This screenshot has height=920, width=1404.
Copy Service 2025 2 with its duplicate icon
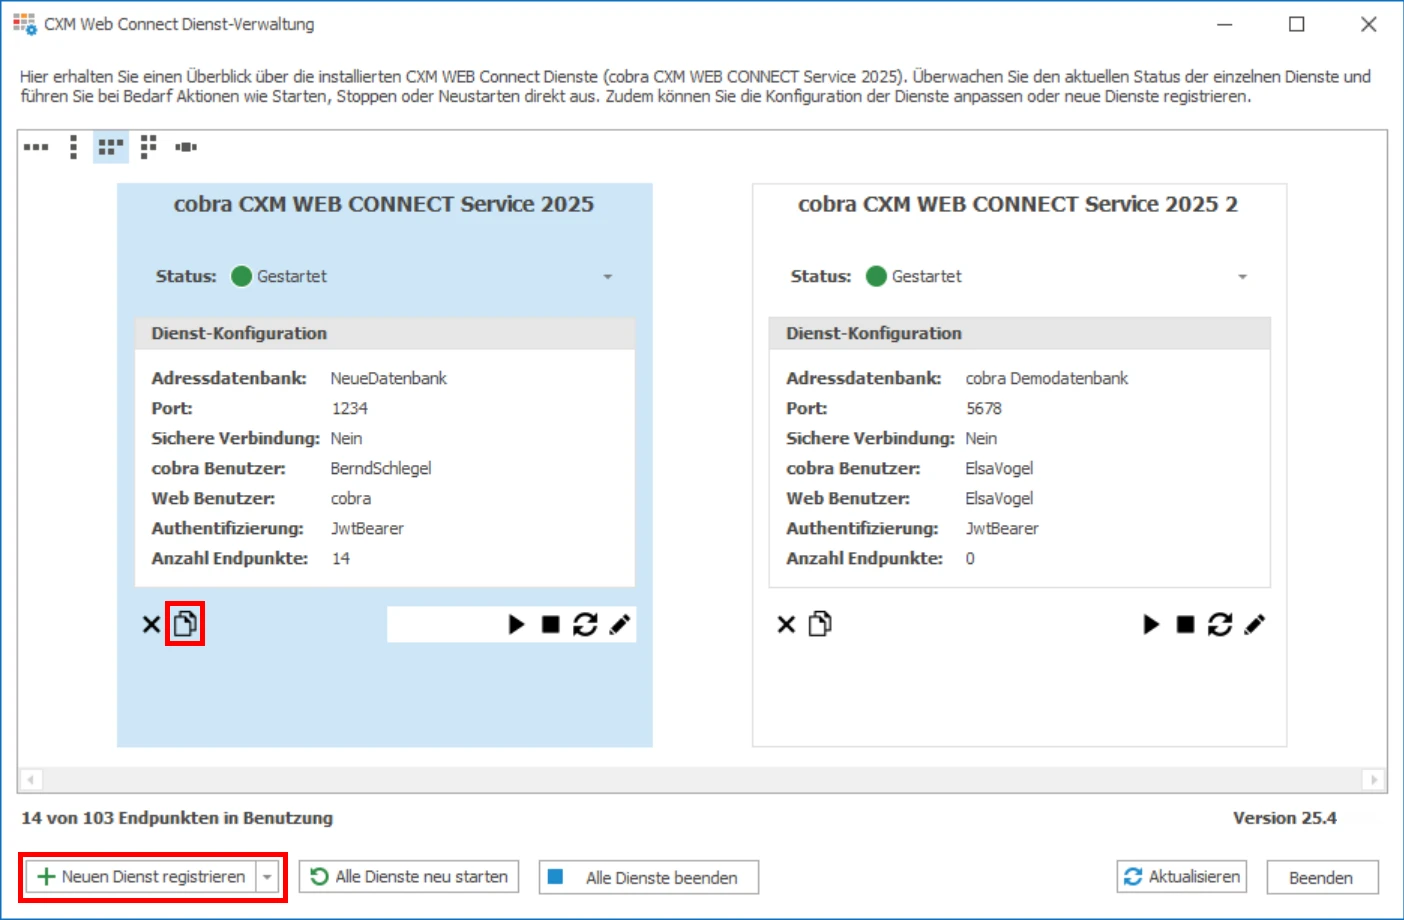820,624
